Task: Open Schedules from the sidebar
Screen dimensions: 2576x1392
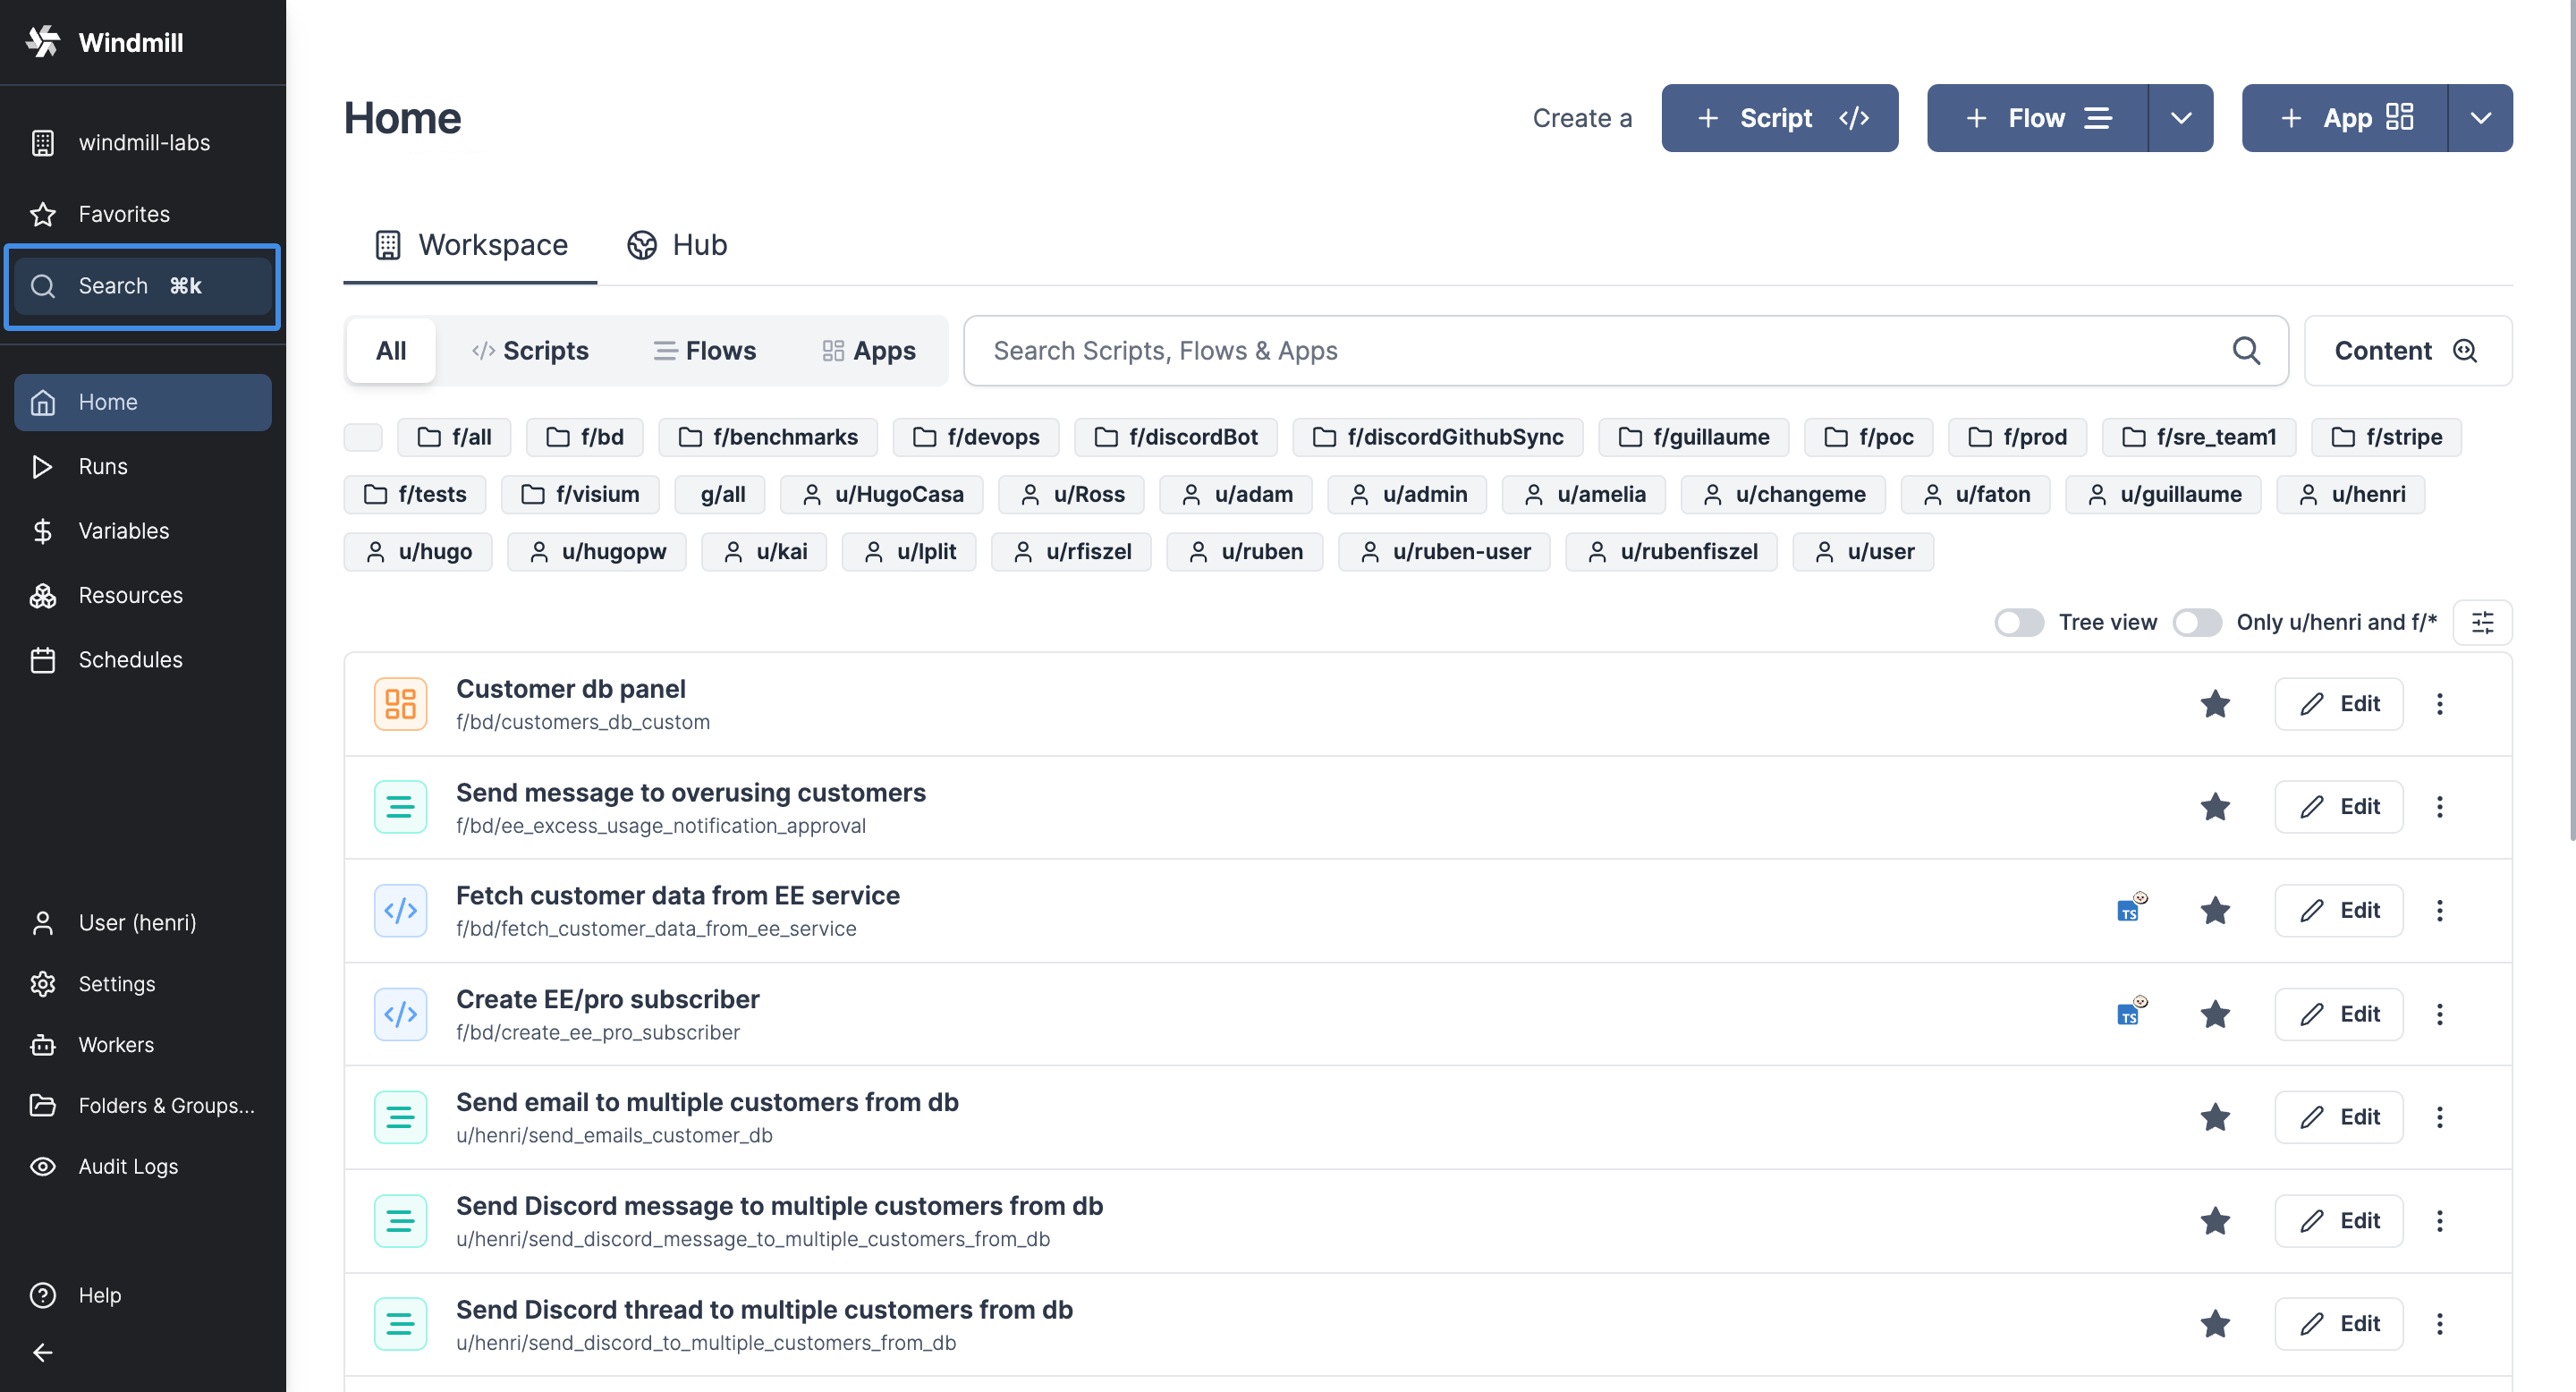Action: click(130, 659)
